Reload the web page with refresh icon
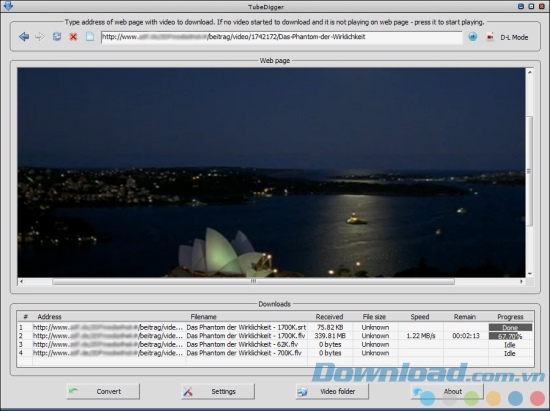The width and height of the screenshot is (550, 411). [x=57, y=36]
